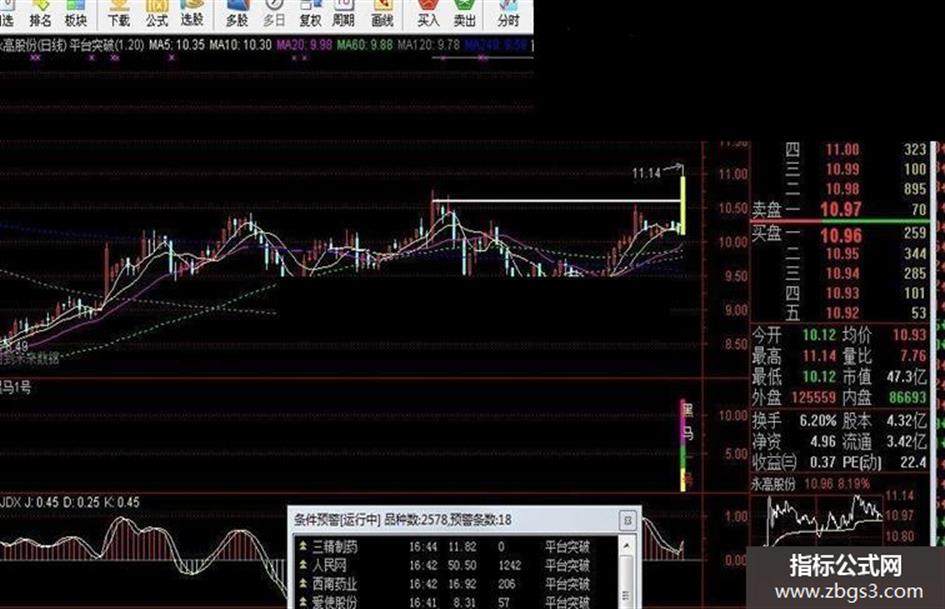Click the 最高 value 11.14
The image size is (945, 609).
tap(818, 356)
